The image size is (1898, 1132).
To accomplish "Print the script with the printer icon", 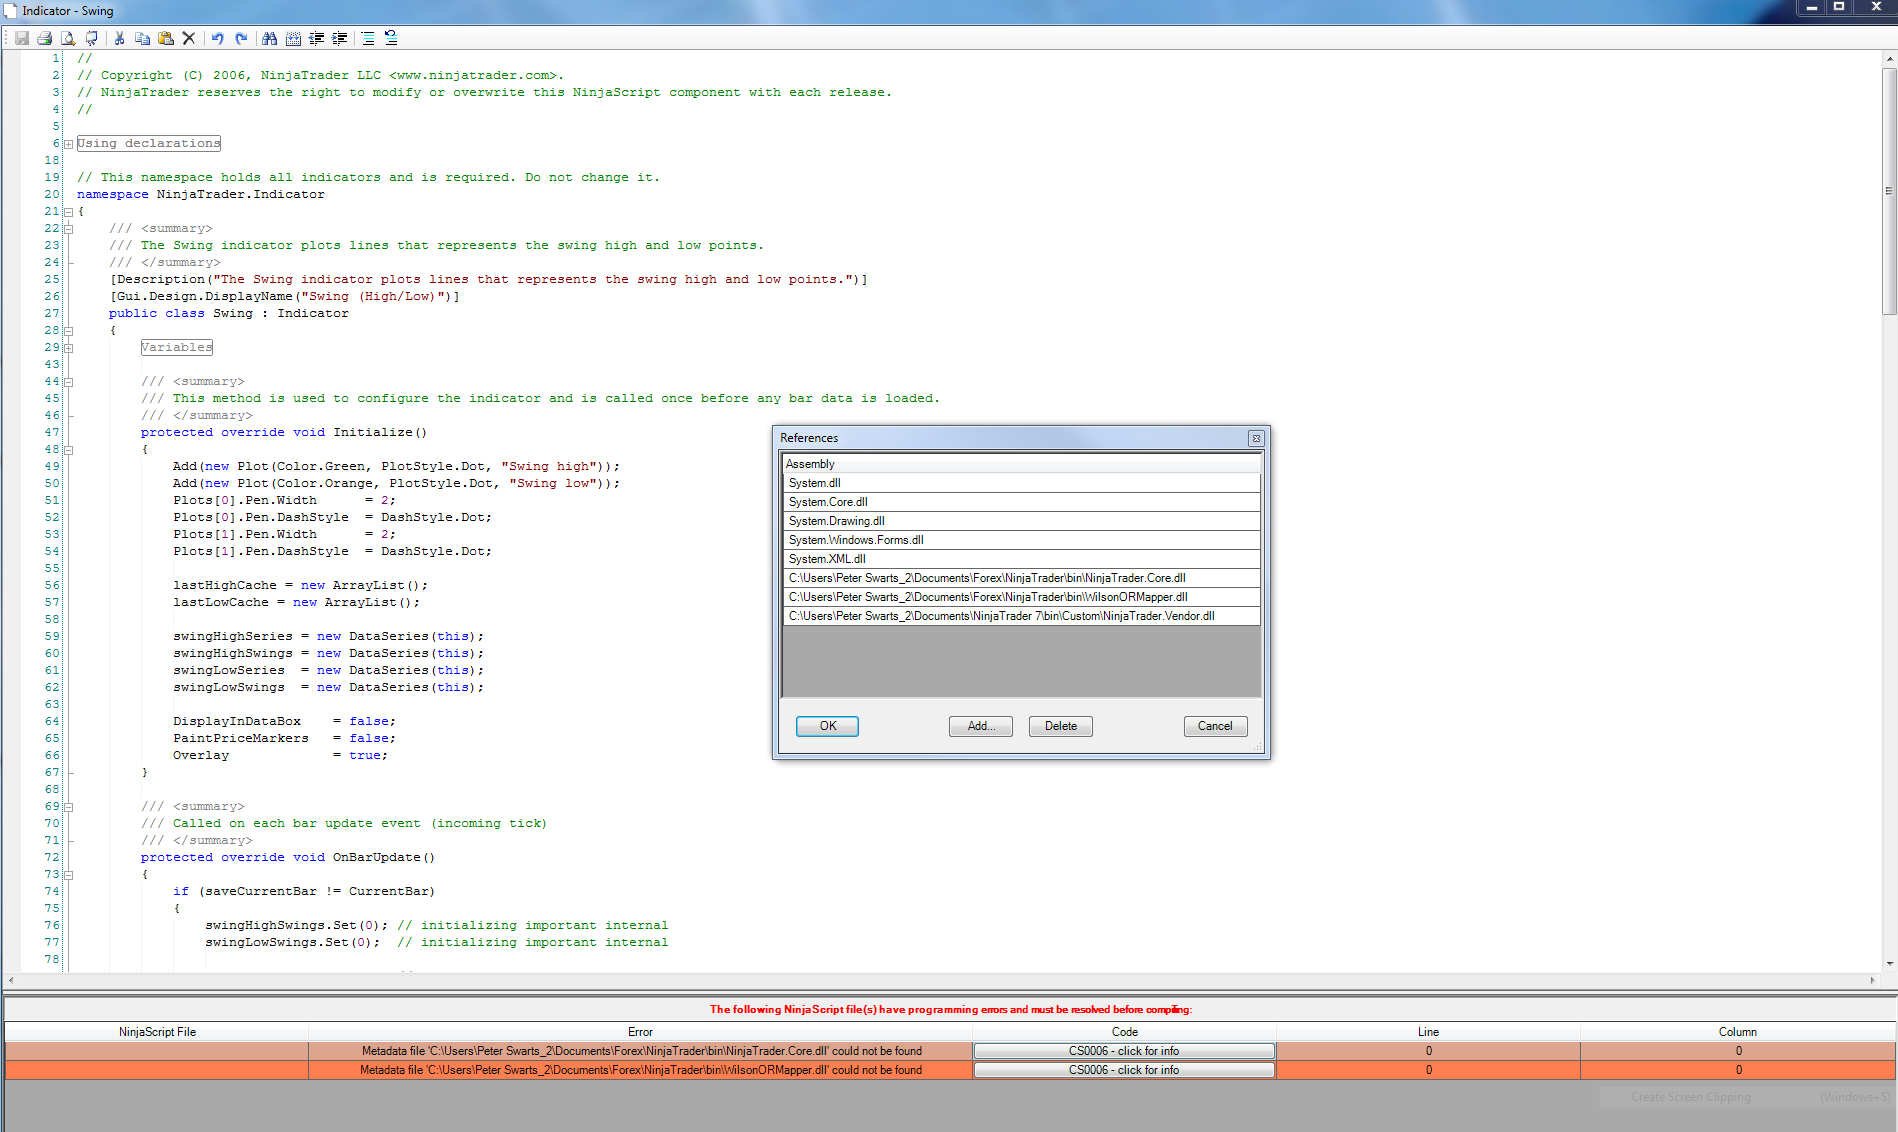I will pyautogui.click(x=44, y=38).
